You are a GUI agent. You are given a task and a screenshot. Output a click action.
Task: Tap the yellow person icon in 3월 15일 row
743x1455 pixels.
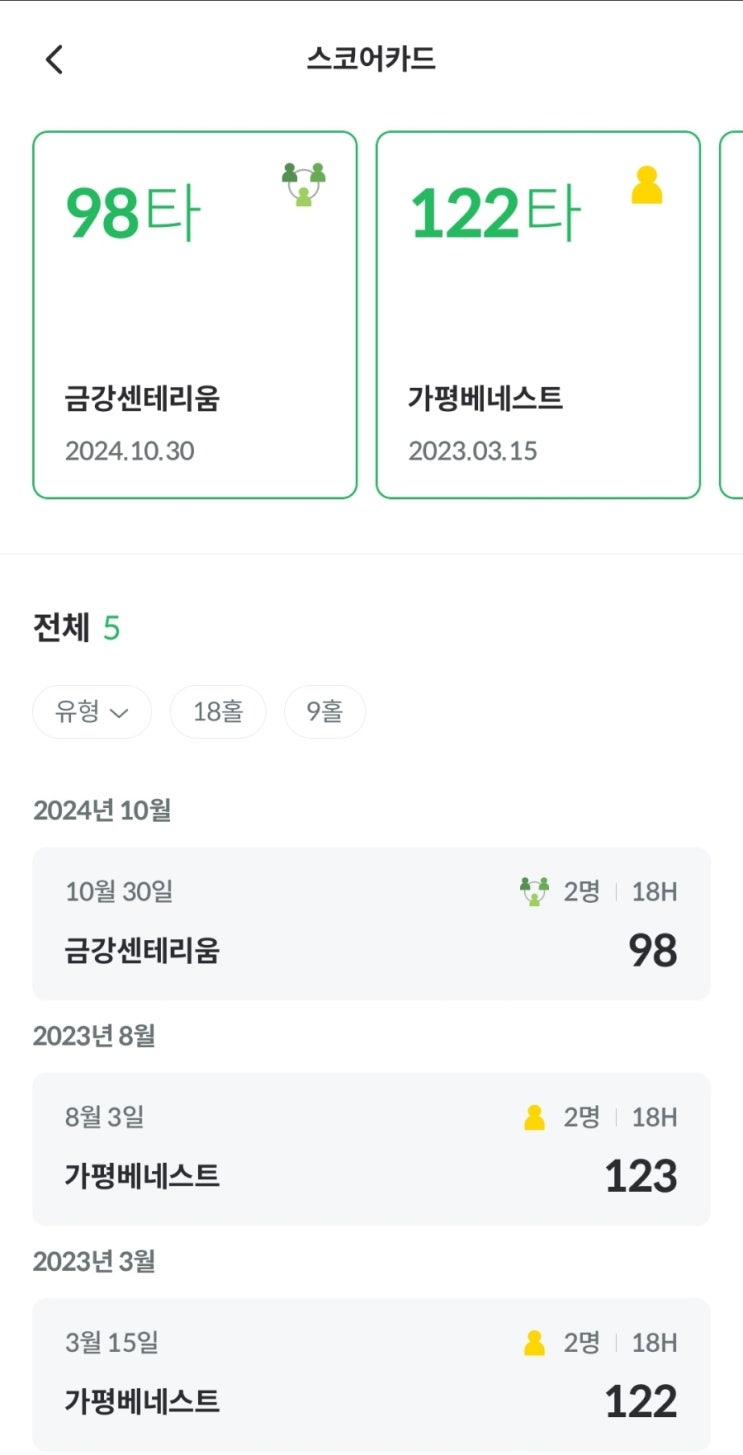pyautogui.click(x=535, y=1343)
